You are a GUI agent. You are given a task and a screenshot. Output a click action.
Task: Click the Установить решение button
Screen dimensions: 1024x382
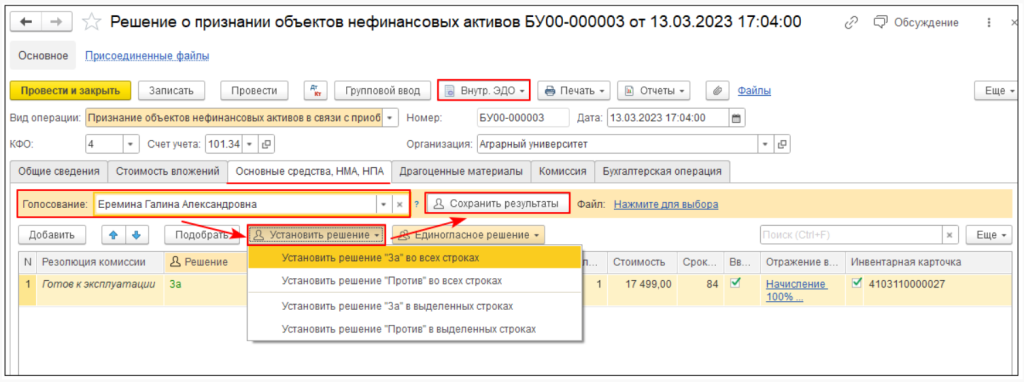(x=317, y=234)
